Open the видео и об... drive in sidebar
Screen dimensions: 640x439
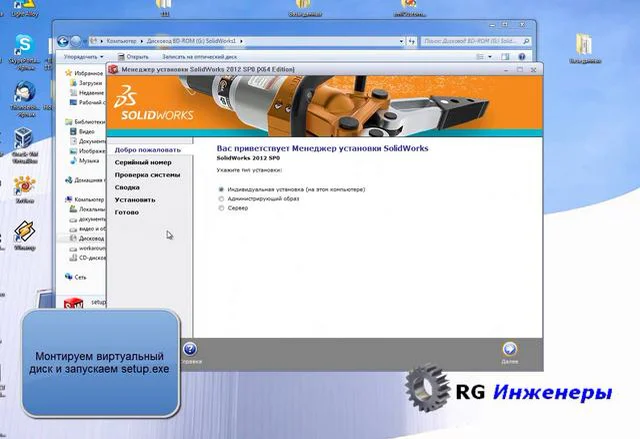[x=92, y=229]
